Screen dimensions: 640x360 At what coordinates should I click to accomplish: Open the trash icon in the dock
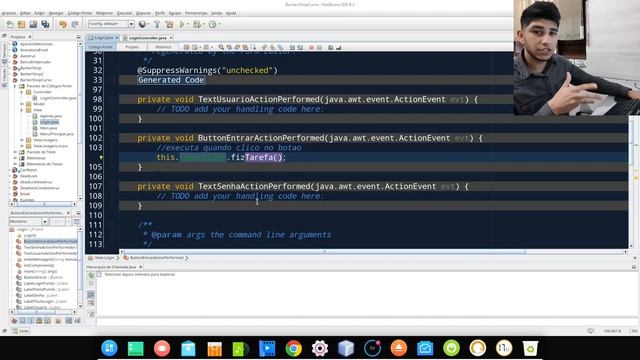pyautogui.click(x=530, y=348)
